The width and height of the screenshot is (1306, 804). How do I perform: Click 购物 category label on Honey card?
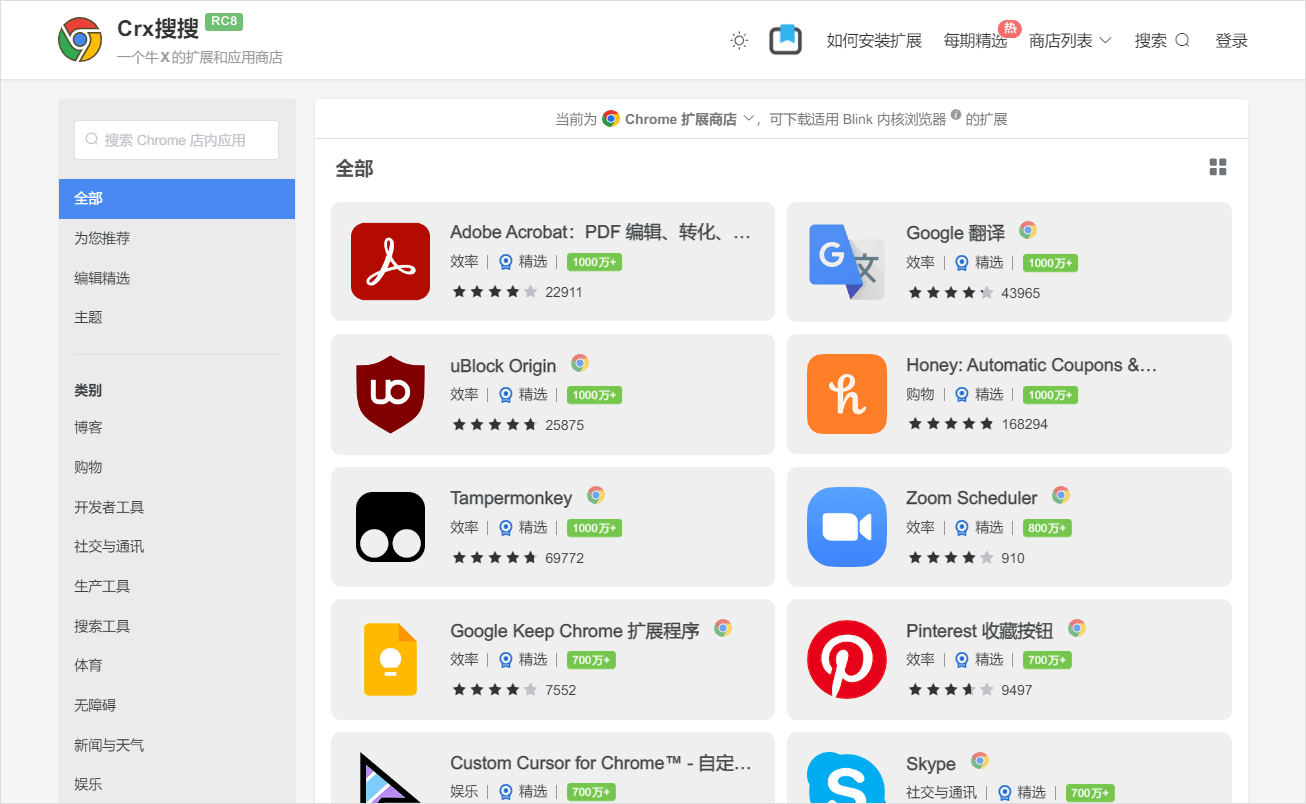(x=920, y=395)
